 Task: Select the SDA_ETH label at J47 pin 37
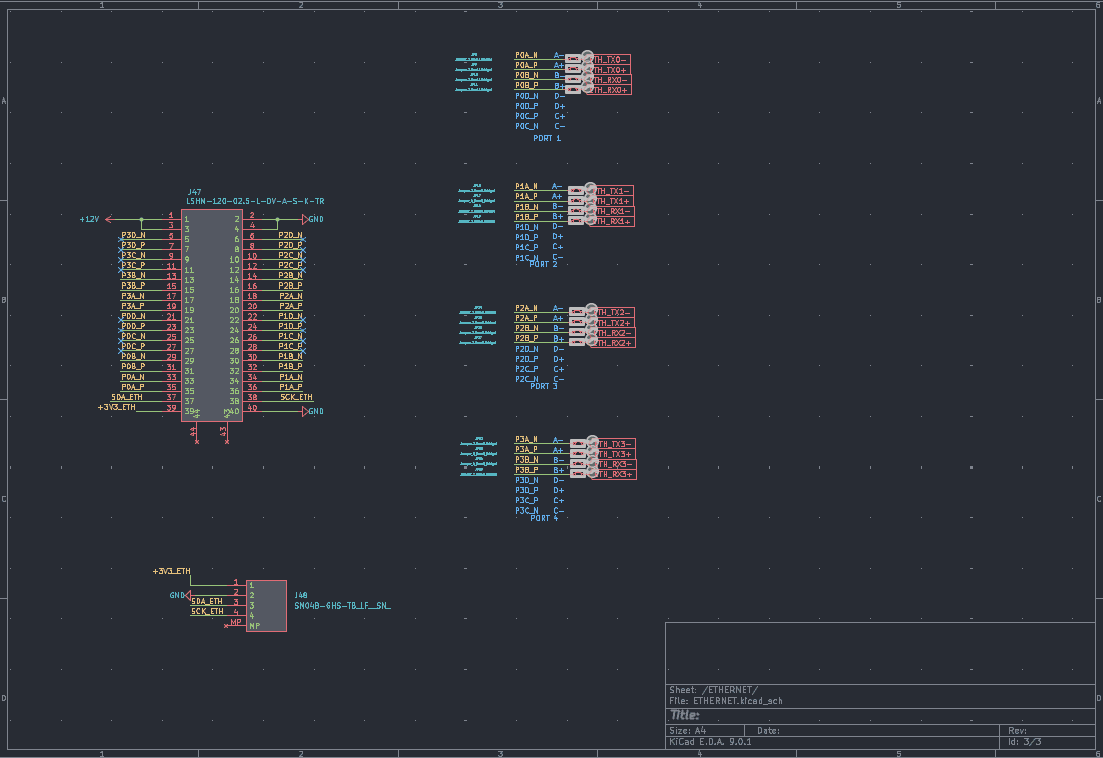127,397
